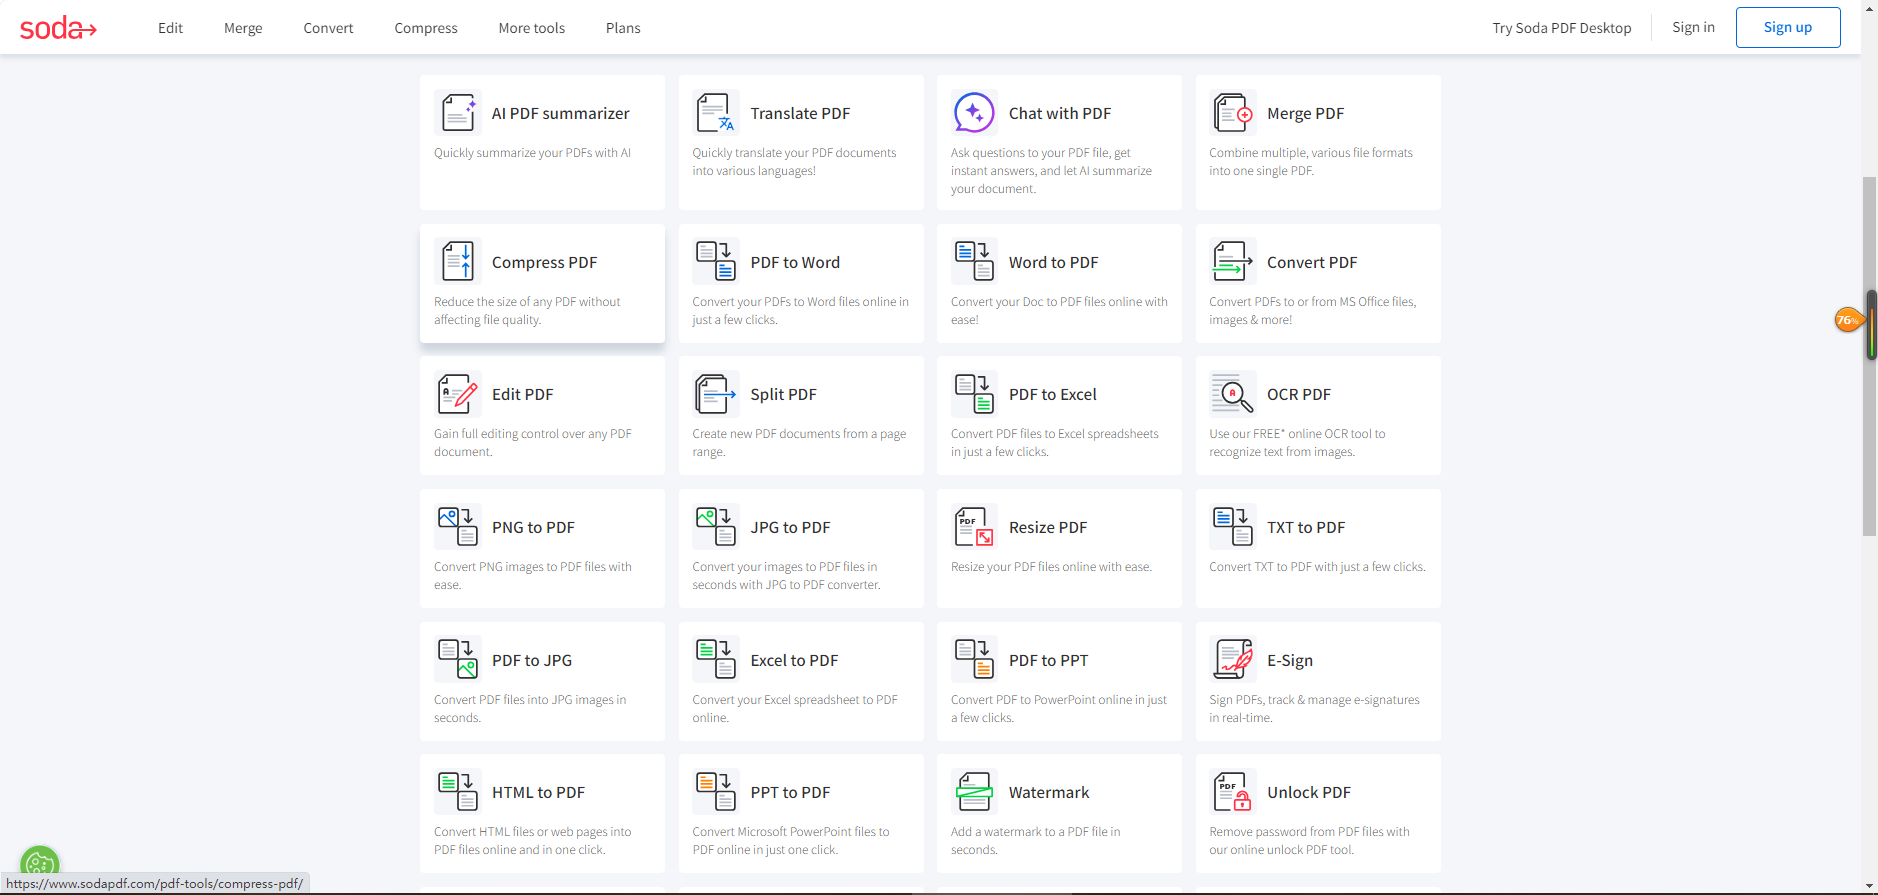
Task: Click the Resize PDF icon
Action: (x=974, y=527)
